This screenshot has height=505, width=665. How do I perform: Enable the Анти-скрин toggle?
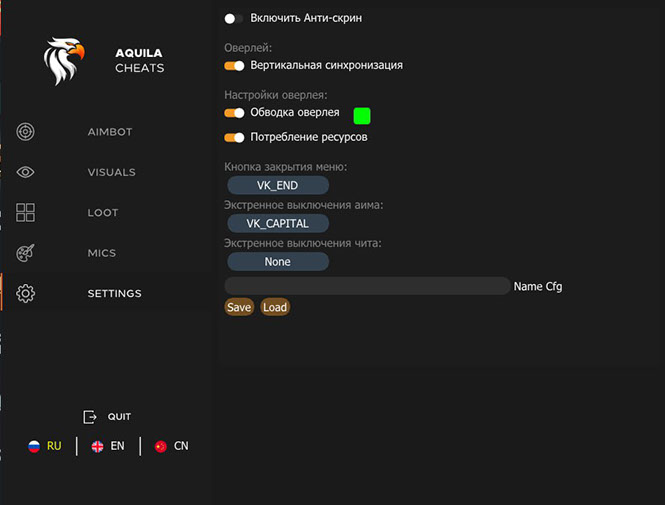[x=234, y=18]
